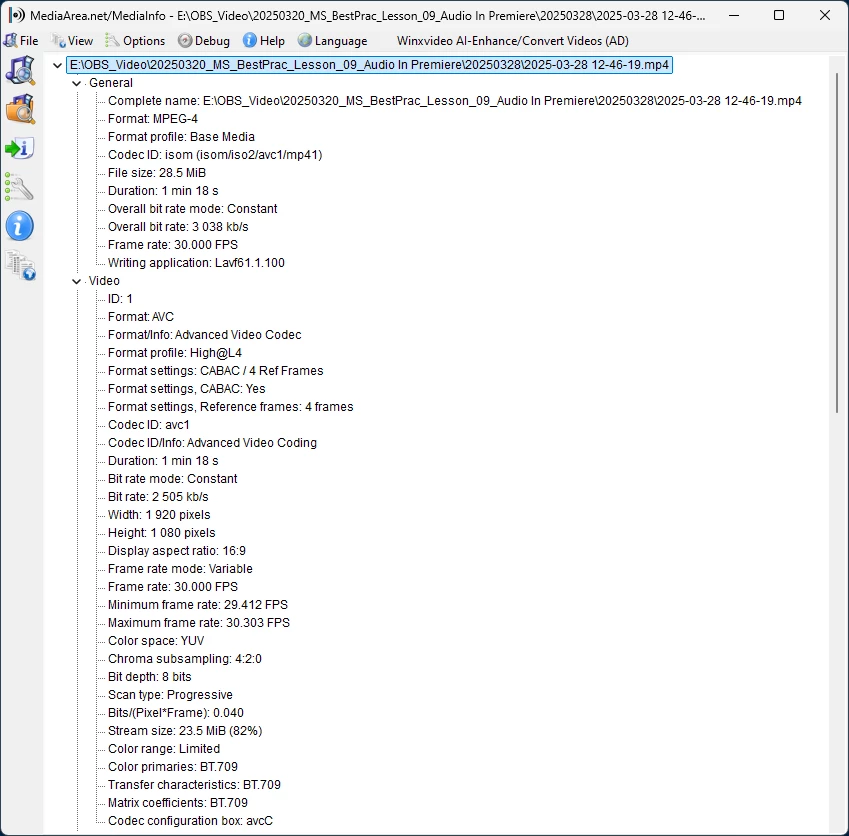This screenshot has height=836, width=849.
Task: Click the MediaInfo title bar app icon
Action: click(x=17, y=15)
